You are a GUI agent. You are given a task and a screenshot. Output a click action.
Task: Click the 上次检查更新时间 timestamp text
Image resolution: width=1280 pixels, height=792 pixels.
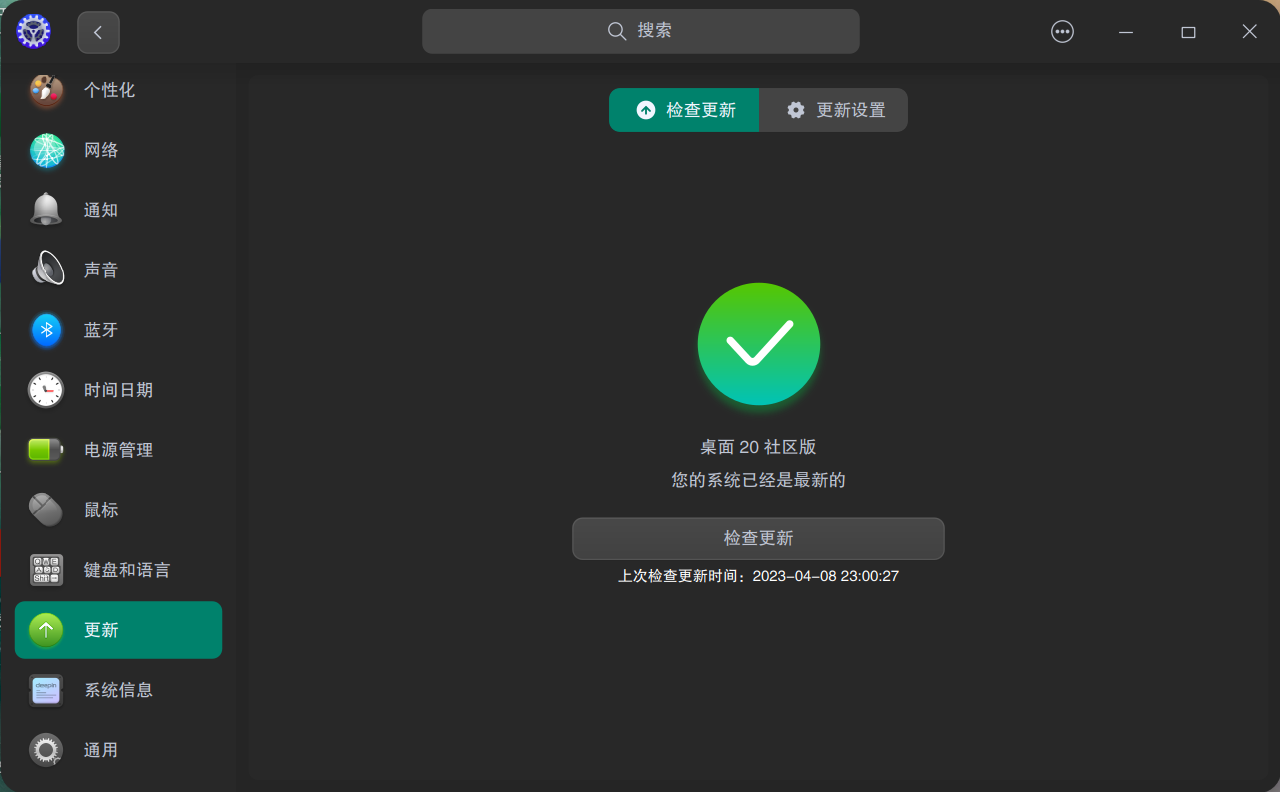click(758, 576)
